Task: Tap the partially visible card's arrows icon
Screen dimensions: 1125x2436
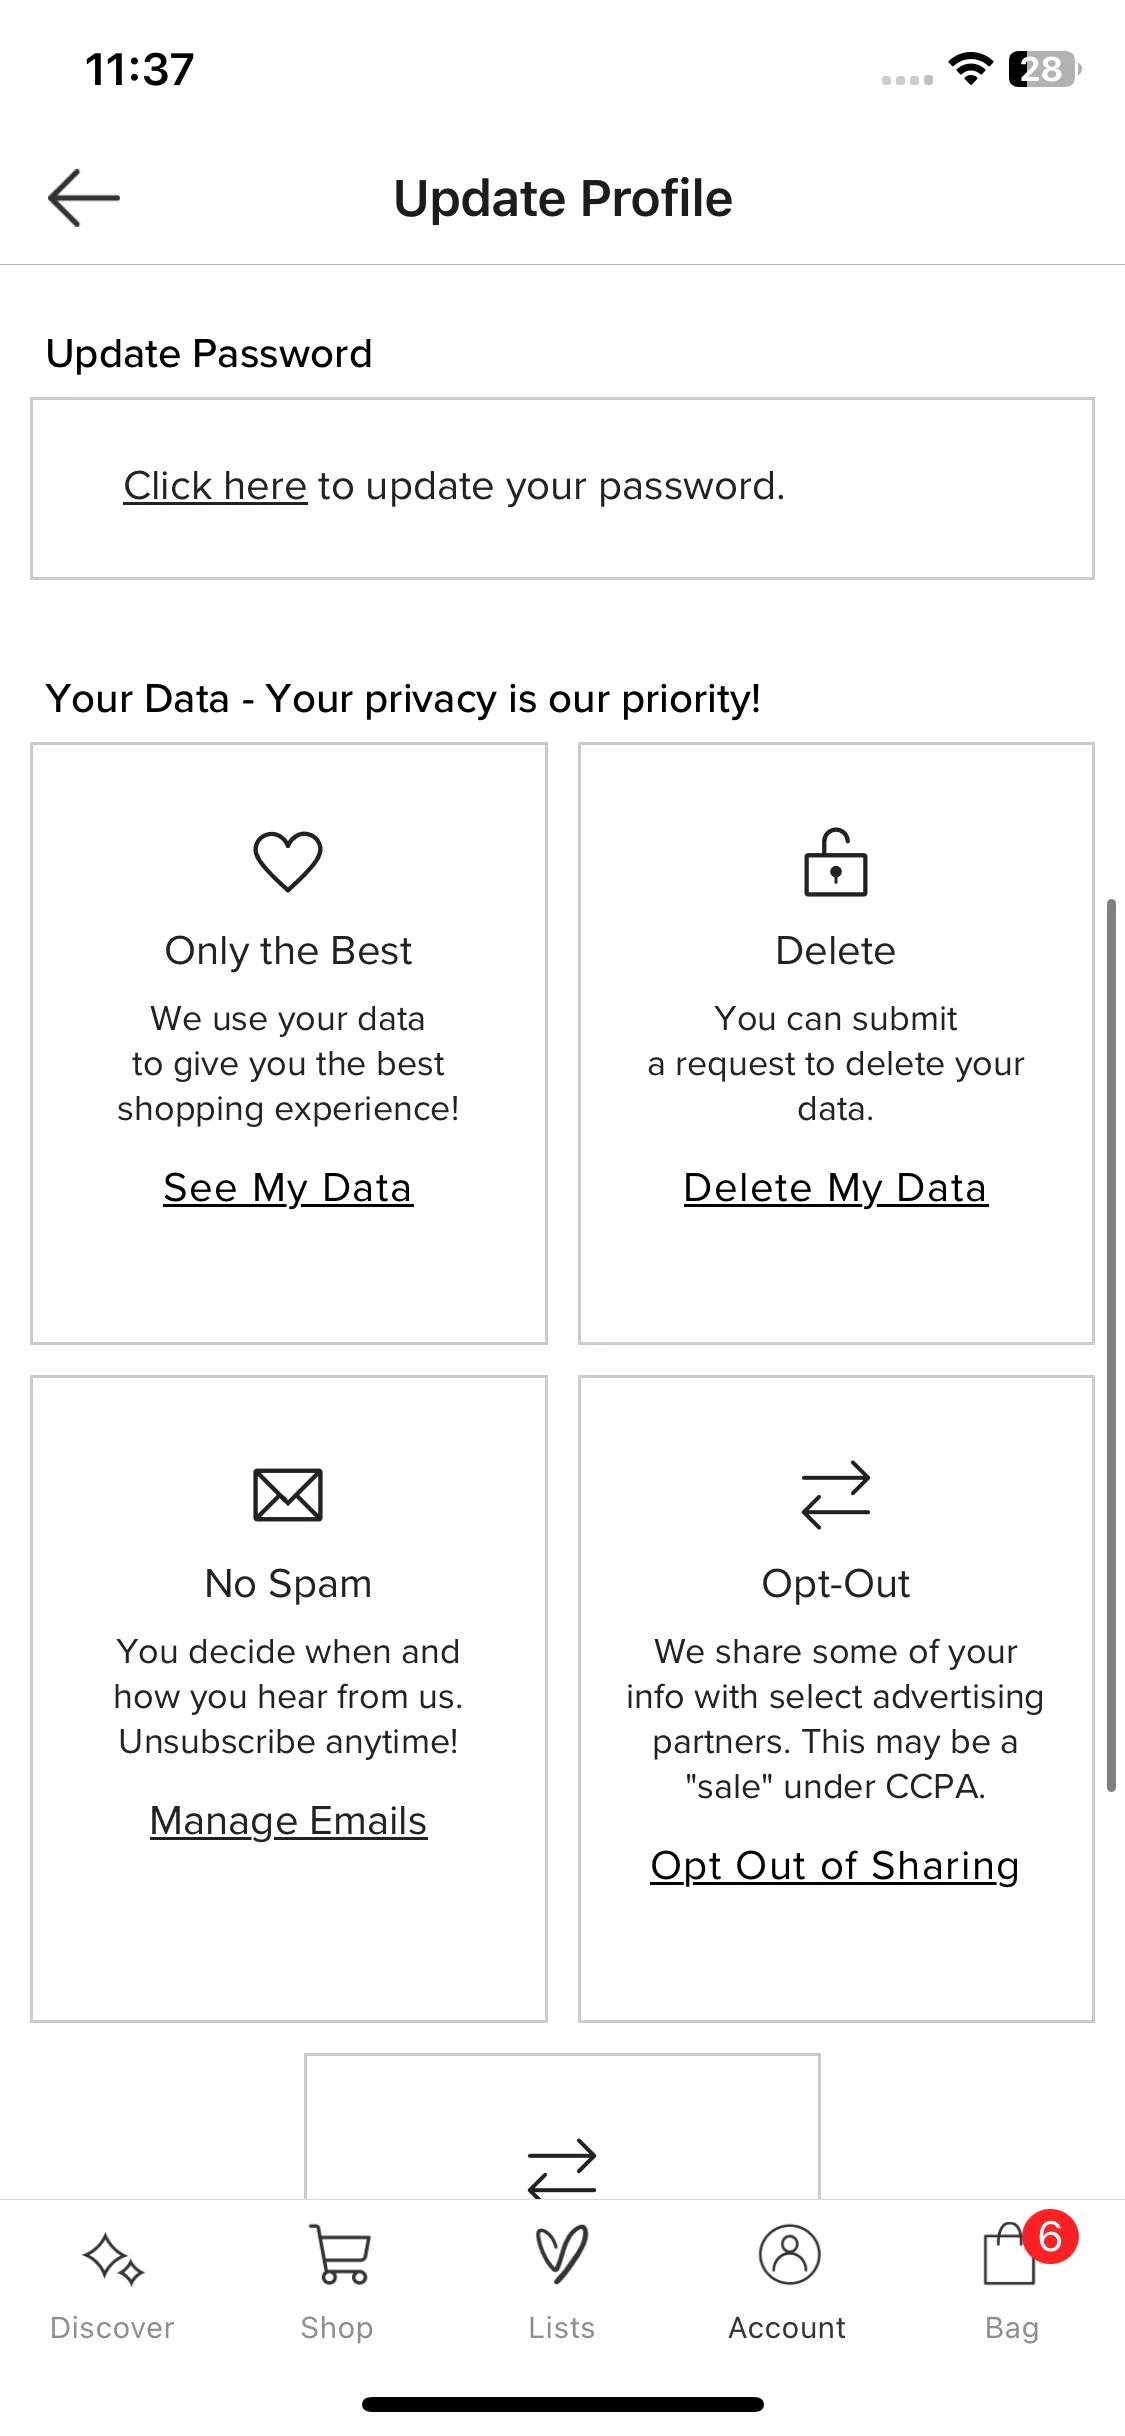Action: (562, 2168)
